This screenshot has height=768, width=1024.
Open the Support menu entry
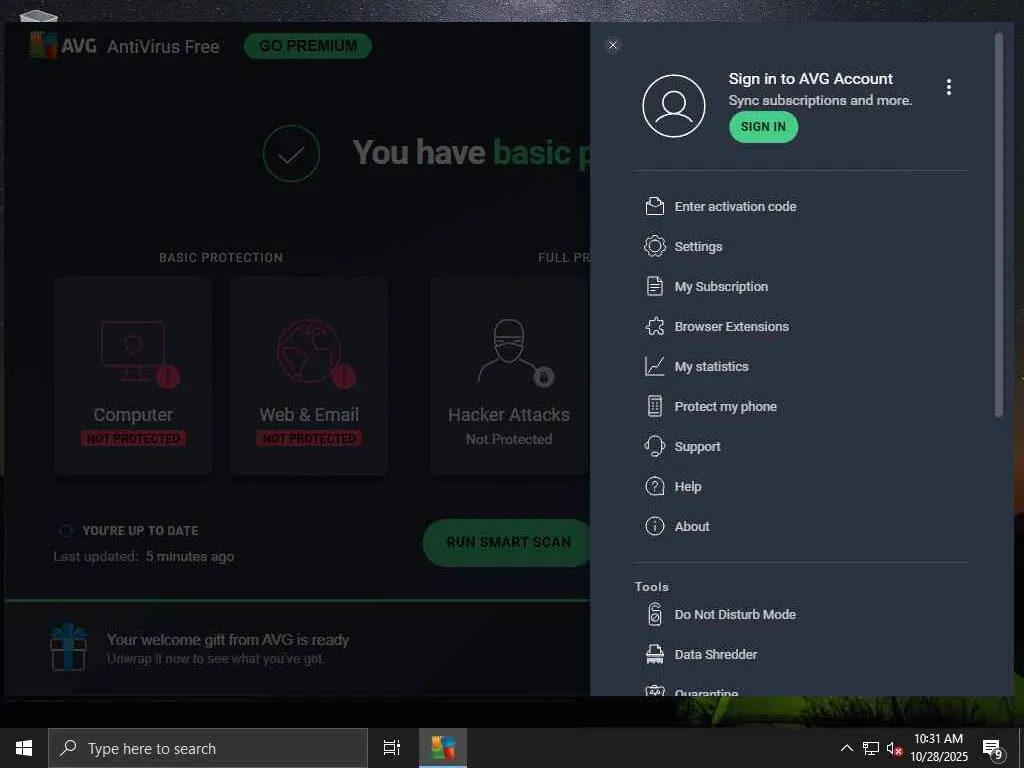tap(697, 446)
